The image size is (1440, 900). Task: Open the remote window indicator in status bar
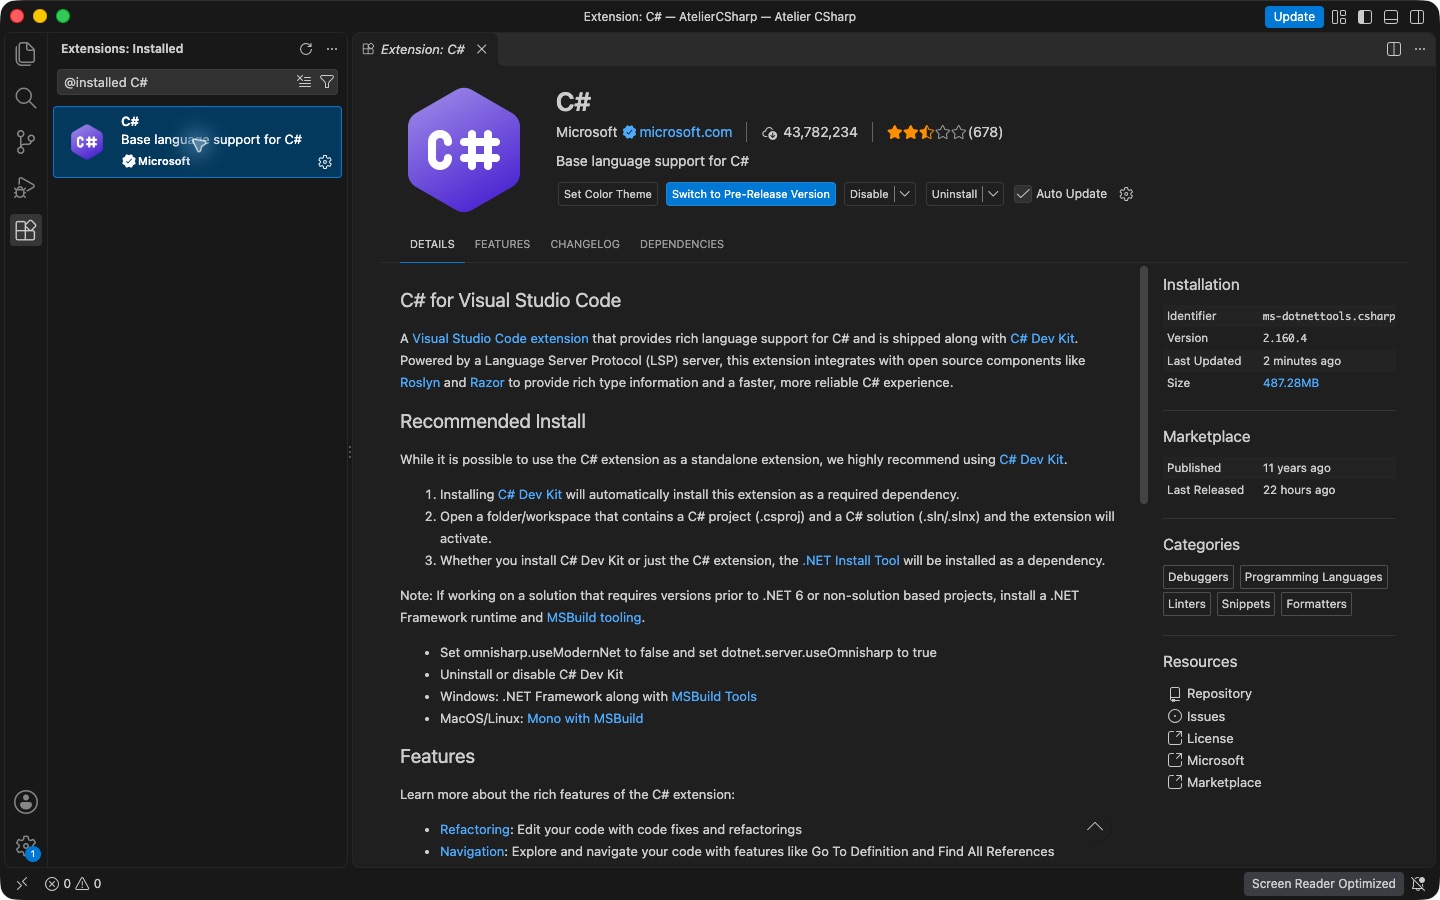pyautogui.click(x=22, y=884)
